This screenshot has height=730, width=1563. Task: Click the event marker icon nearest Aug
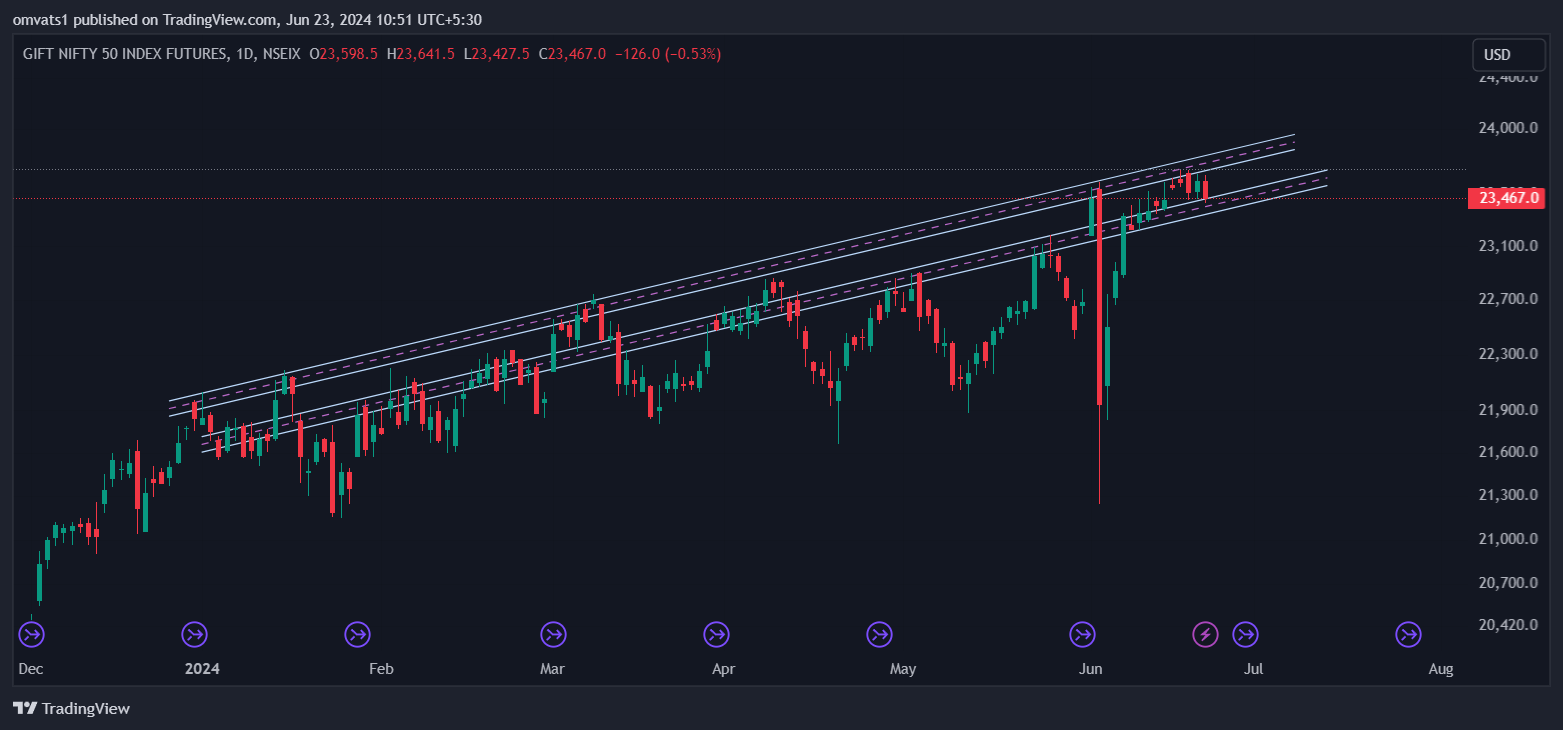tap(1408, 634)
